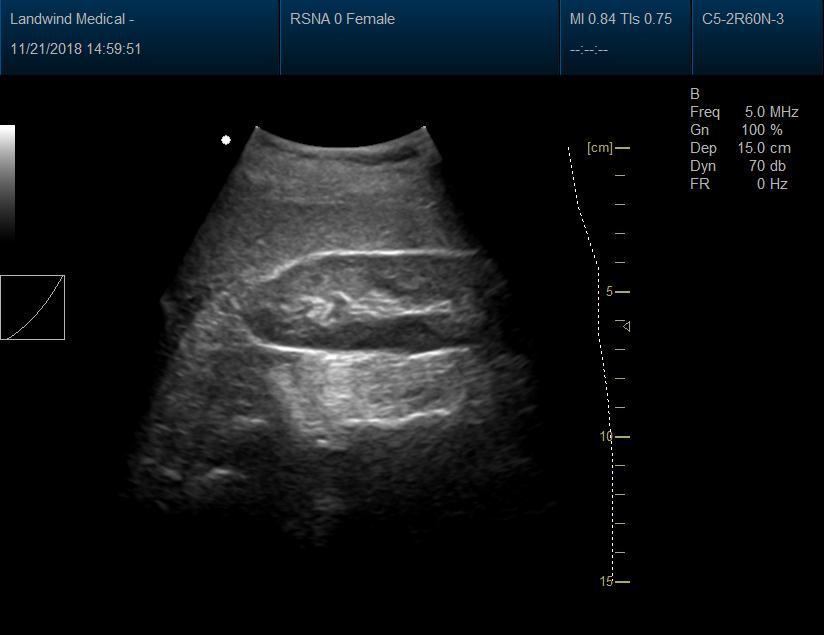Click the 'B' mode label
Image resolution: width=824 pixels, height=635 pixels.
695,94
